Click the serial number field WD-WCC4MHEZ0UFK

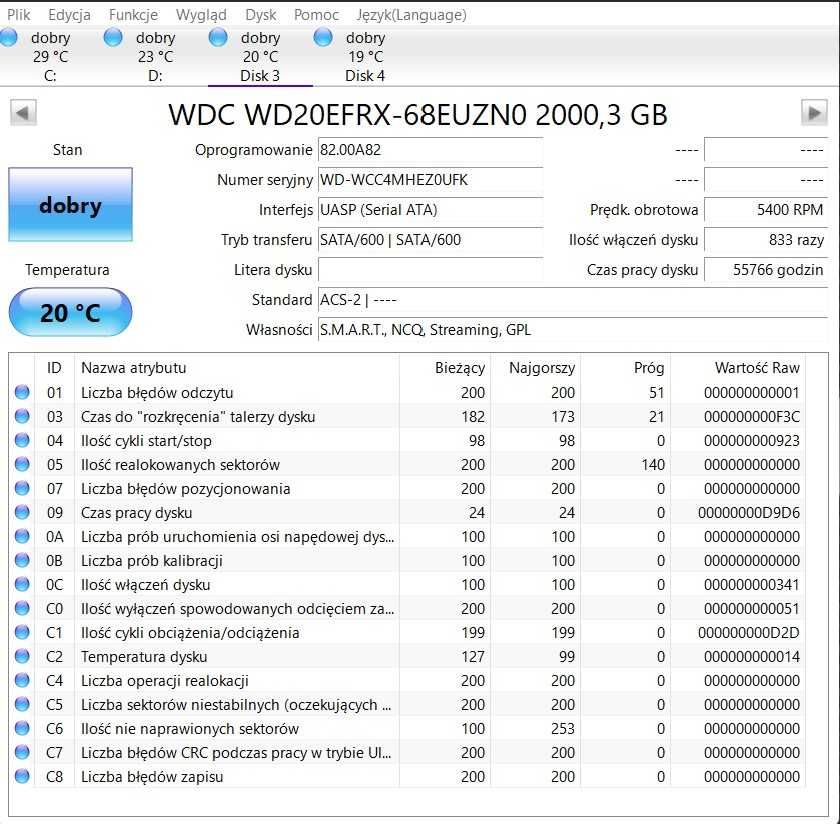tap(430, 180)
